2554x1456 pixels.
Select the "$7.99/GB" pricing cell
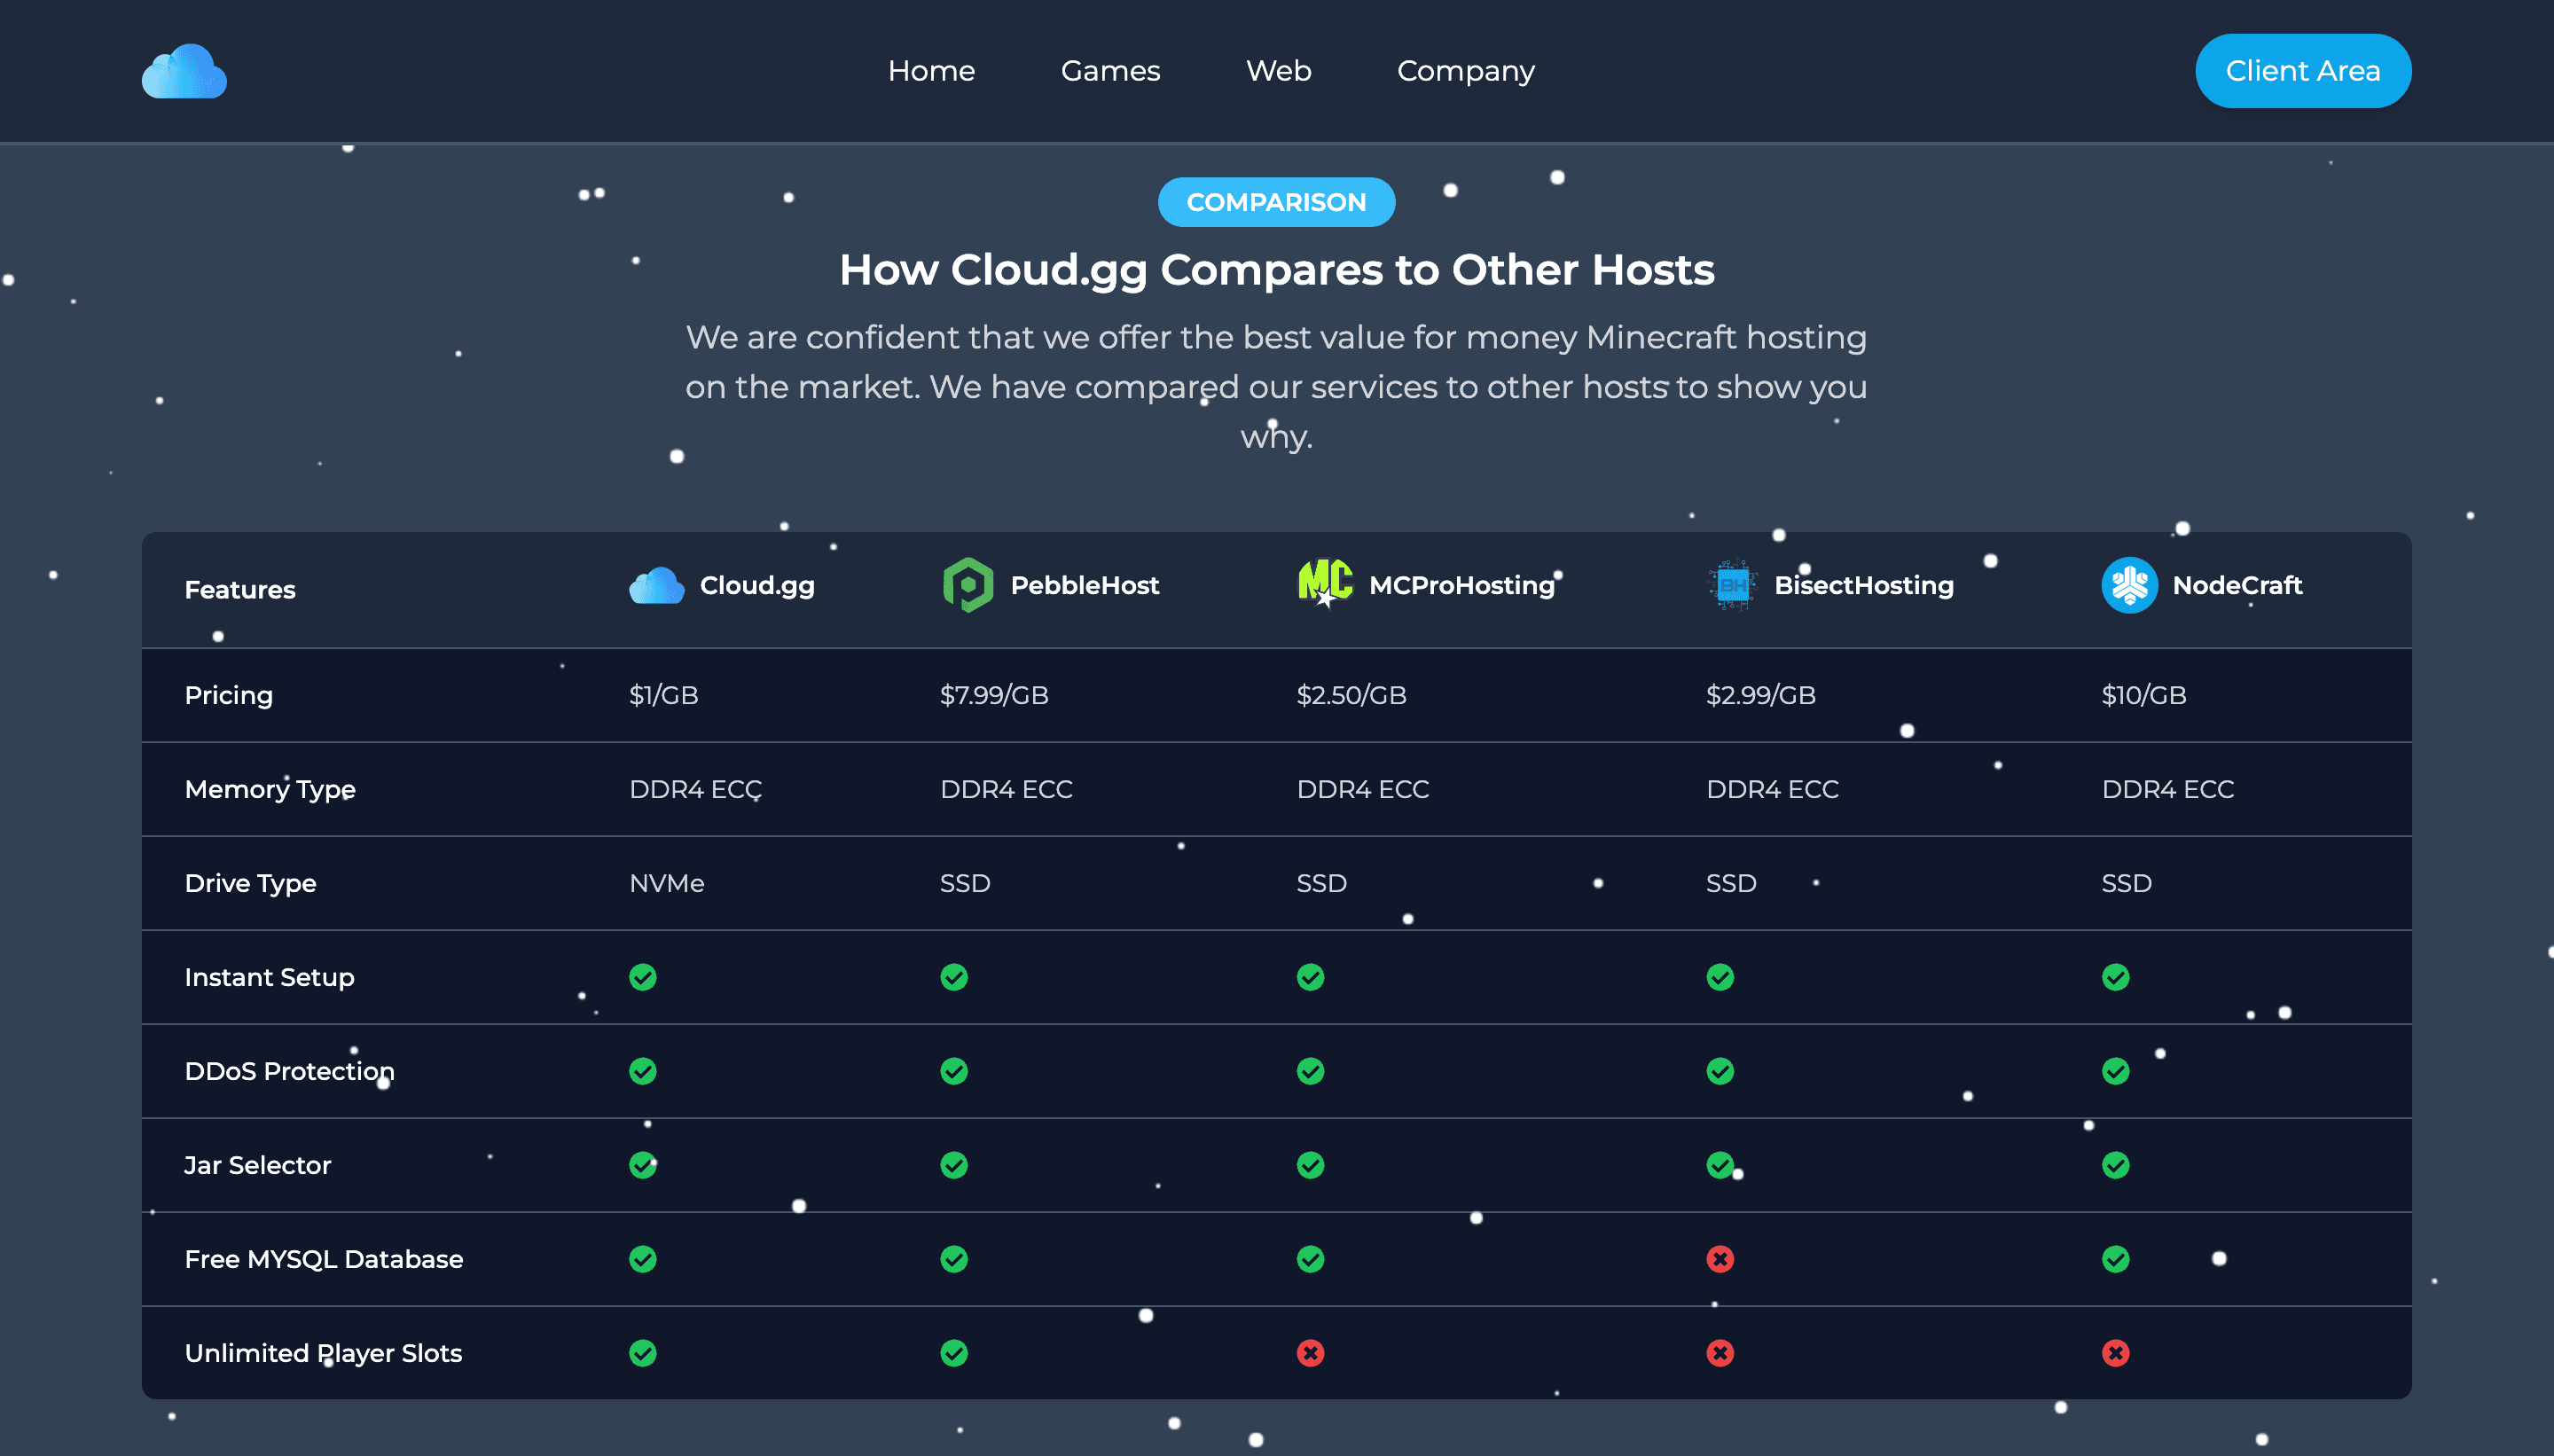994,695
